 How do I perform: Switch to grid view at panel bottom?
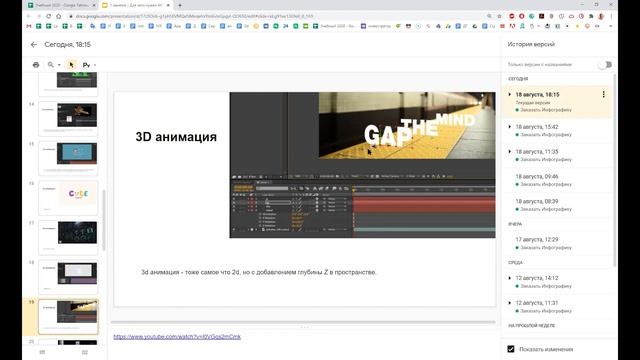click(x=84, y=352)
